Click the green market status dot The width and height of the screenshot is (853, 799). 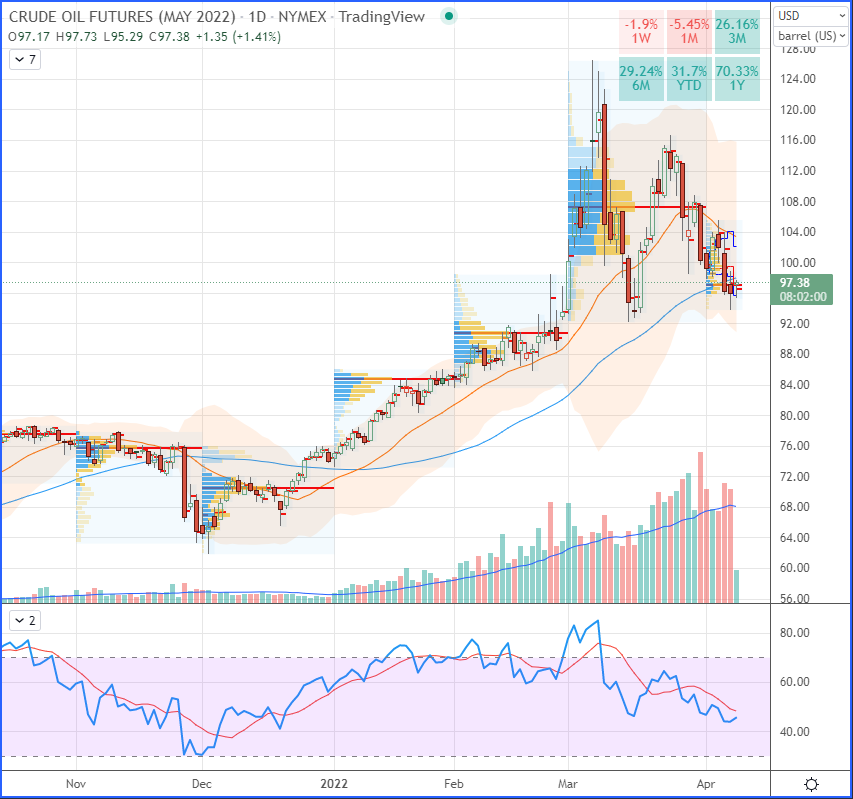coord(449,16)
